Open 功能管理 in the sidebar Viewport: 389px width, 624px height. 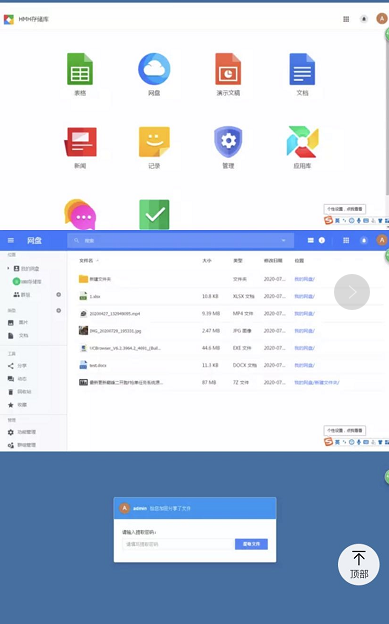coord(22,432)
